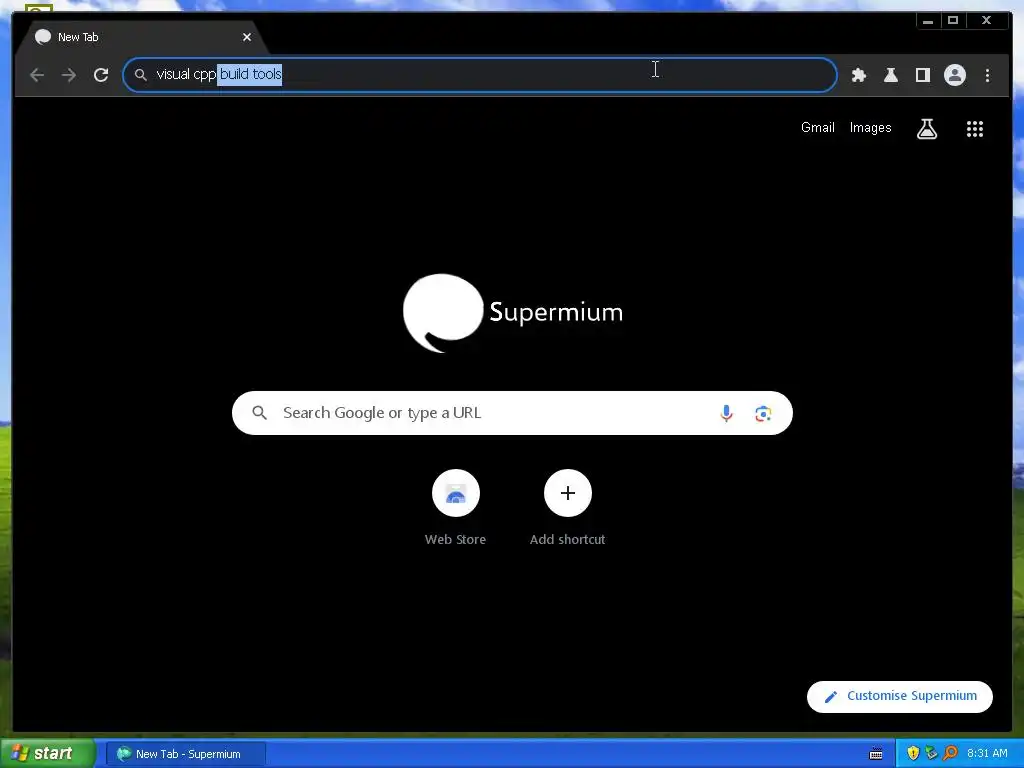Open the Images link
1024x768 pixels.
tap(871, 127)
